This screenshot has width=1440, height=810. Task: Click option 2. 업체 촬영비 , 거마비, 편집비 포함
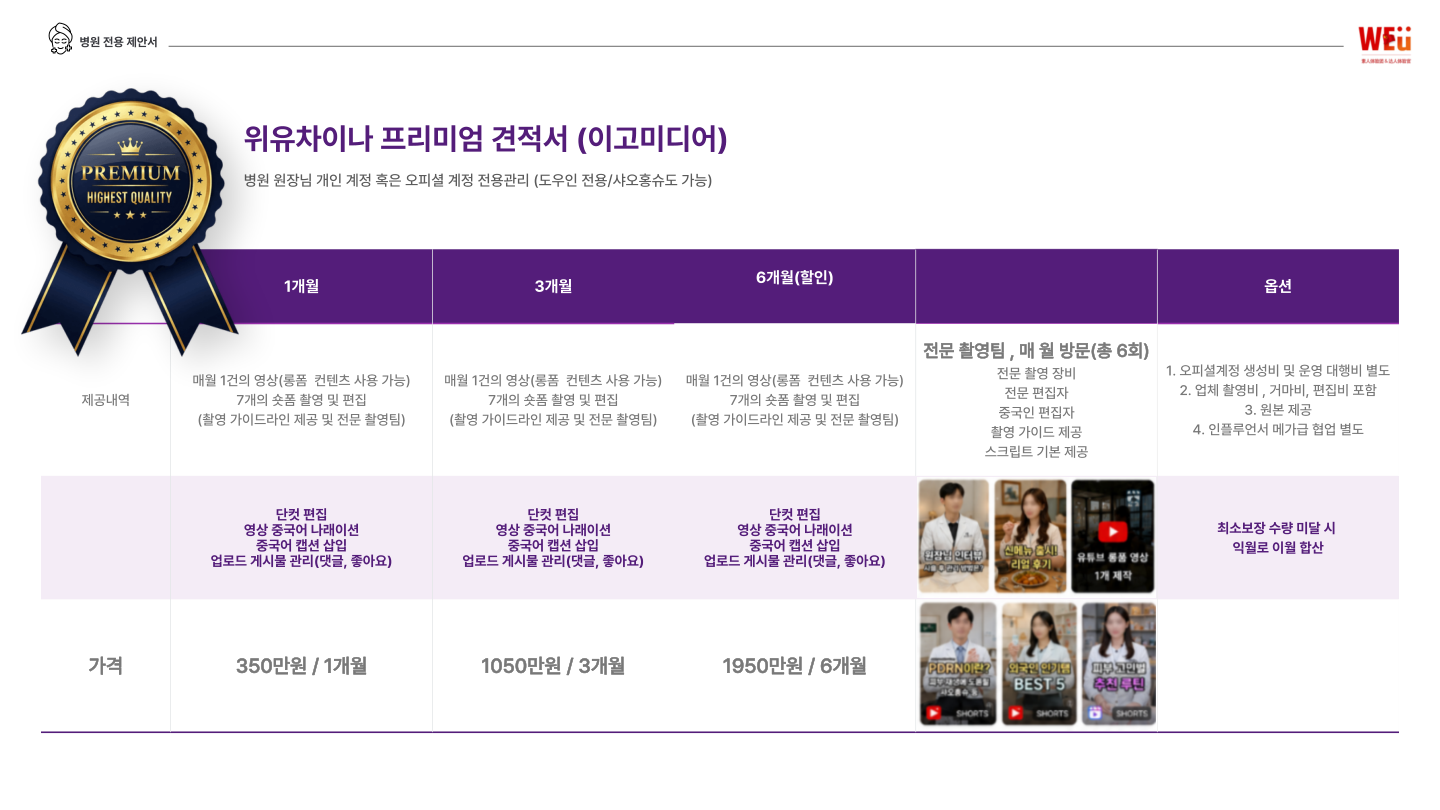(1278, 390)
